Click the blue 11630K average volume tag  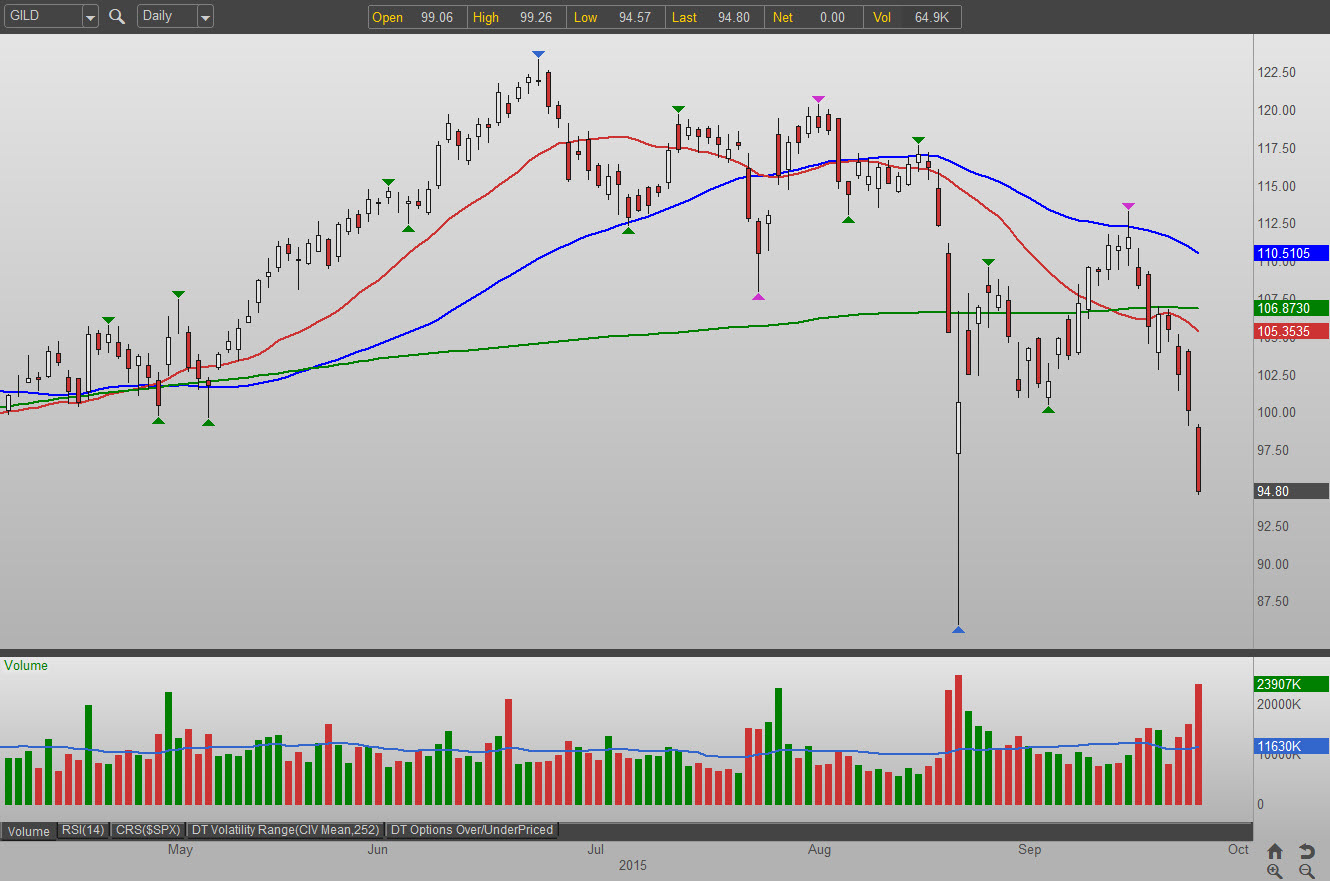tap(1292, 746)
